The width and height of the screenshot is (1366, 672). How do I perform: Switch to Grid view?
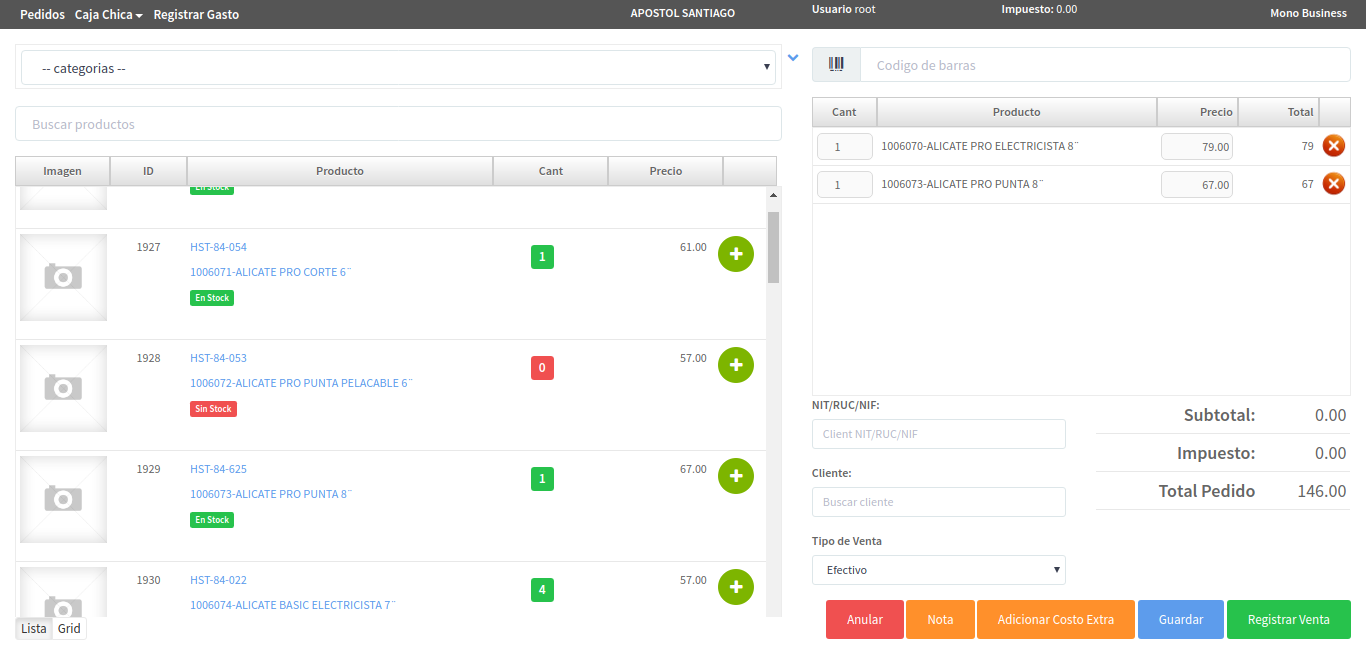[x=69, y=629]
